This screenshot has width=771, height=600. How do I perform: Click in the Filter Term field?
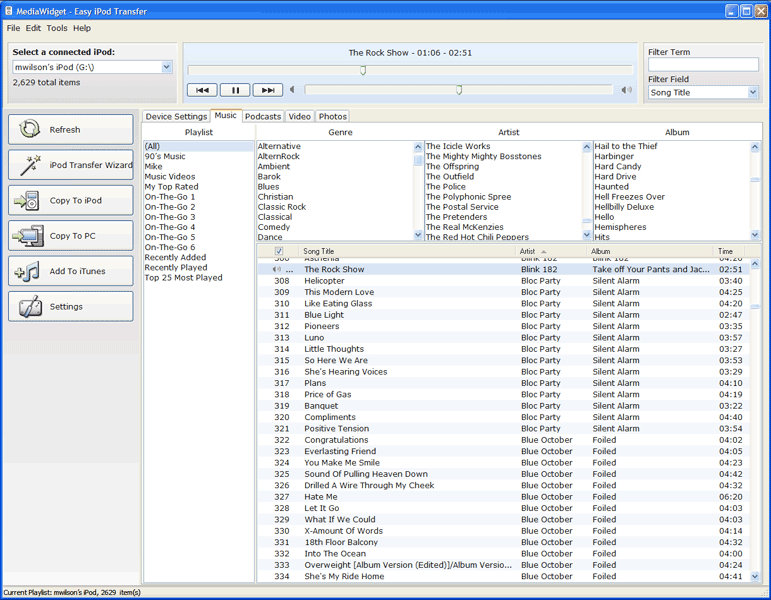[703, 64]
